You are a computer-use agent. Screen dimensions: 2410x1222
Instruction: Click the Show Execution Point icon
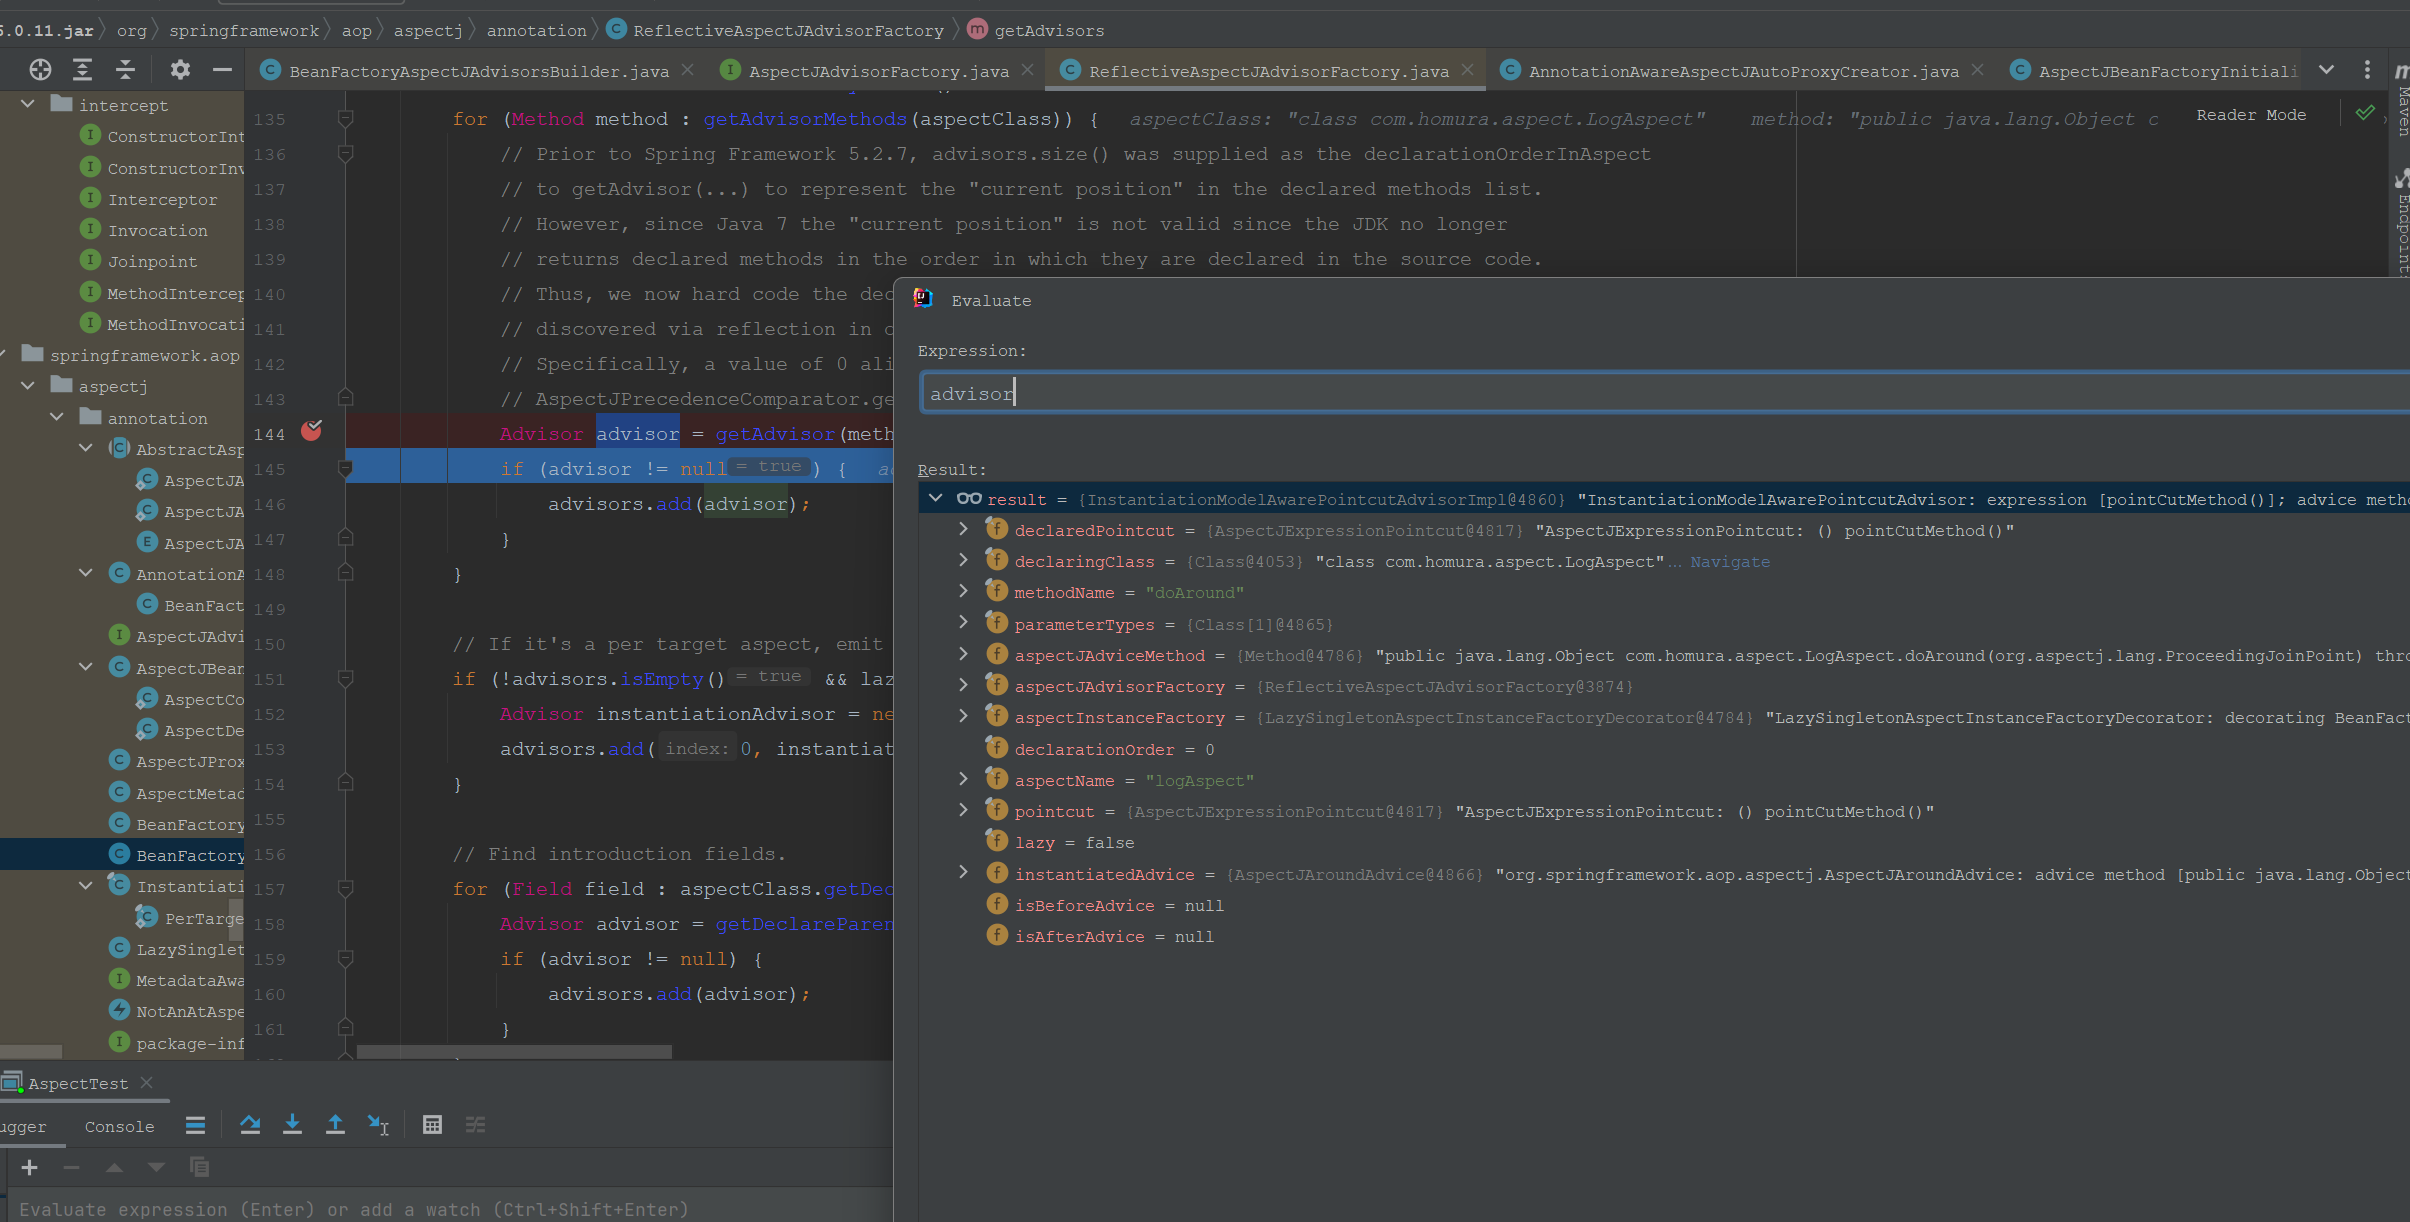[195, 1125]
